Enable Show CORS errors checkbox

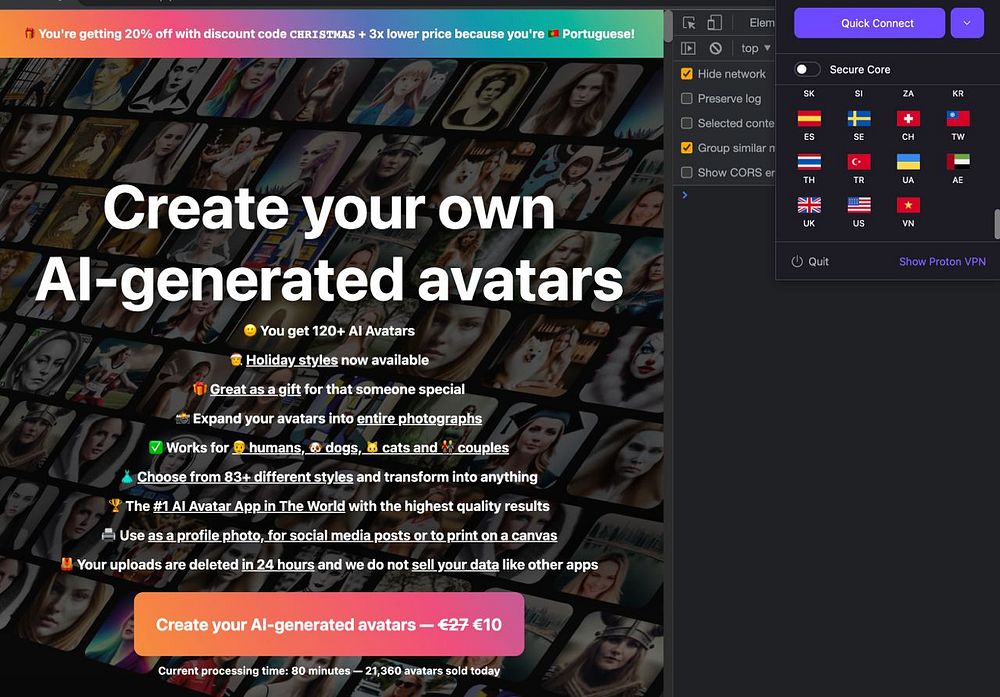(x=687, y=172)
